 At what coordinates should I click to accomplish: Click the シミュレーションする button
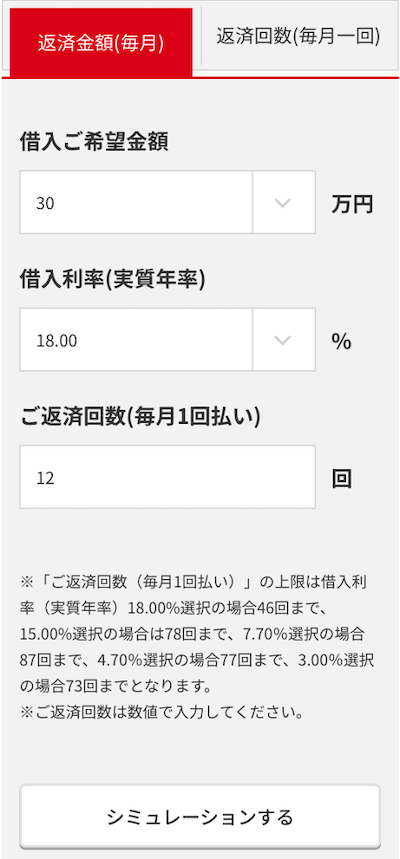pos(200,816)
